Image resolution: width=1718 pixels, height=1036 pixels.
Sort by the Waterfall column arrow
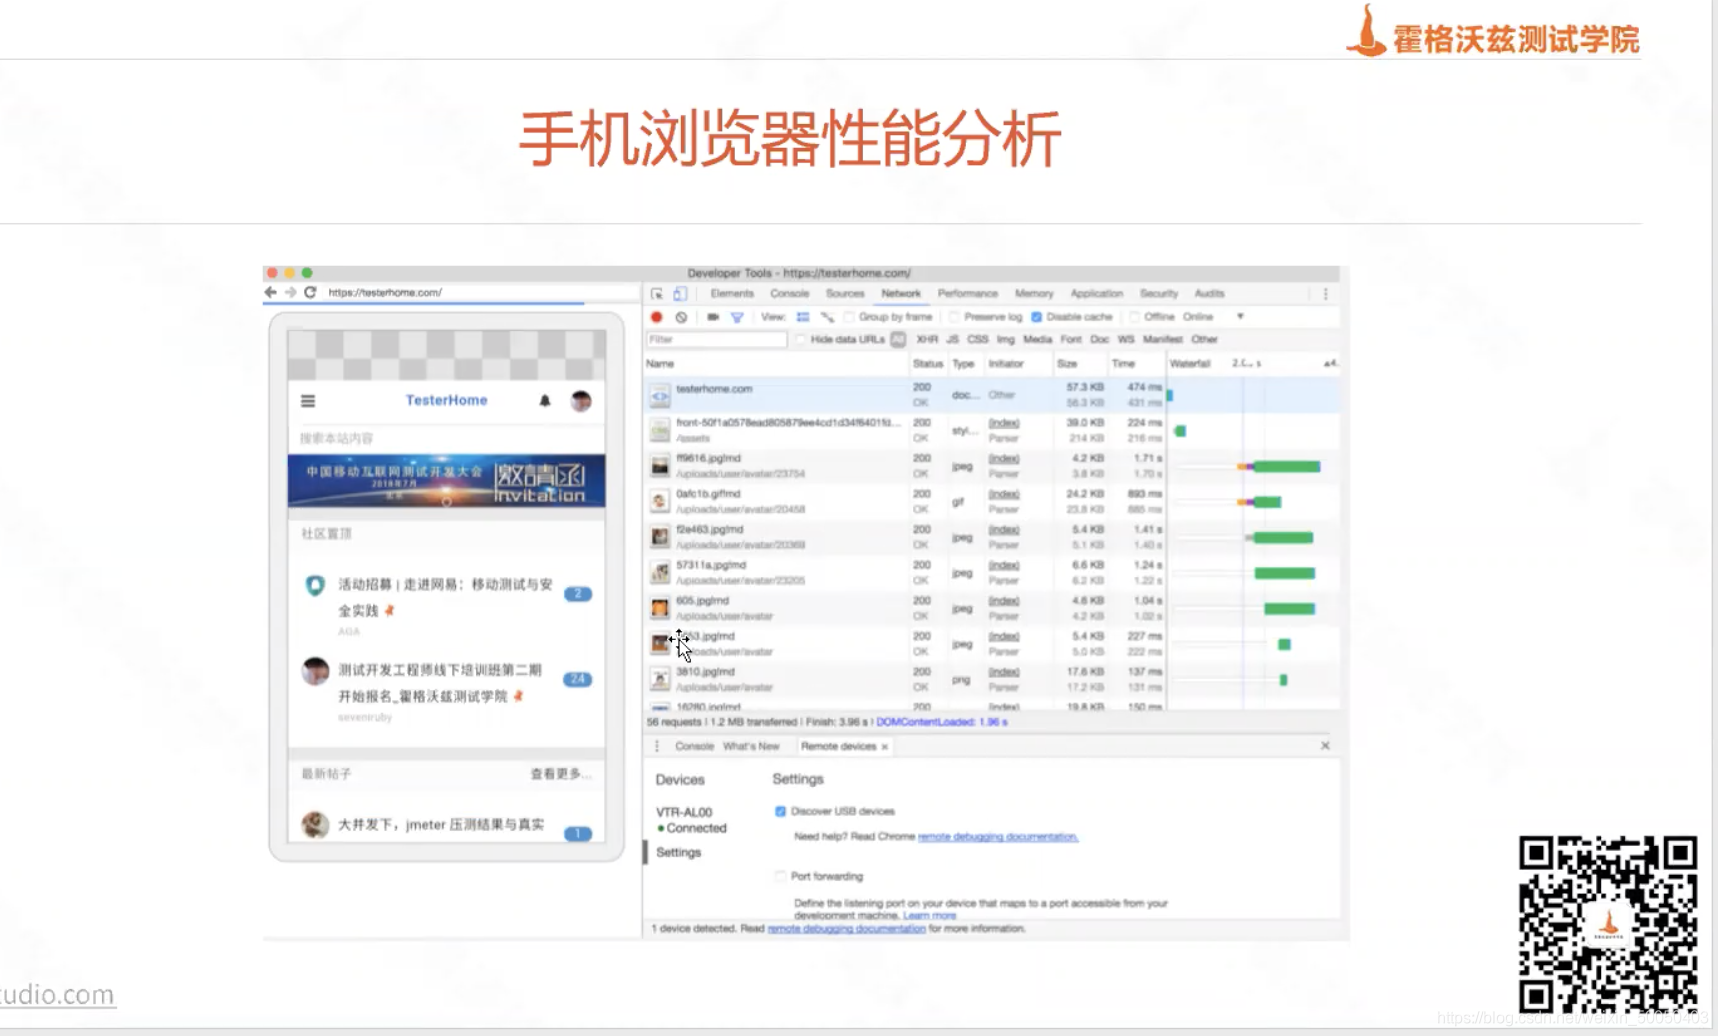[x=1329, y=363]
